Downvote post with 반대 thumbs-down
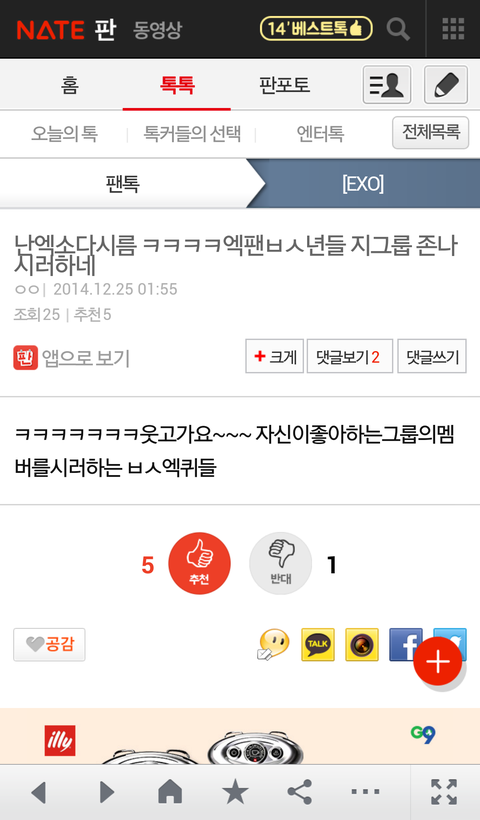The width and height of the screenshot is (480, 820). pos(281,564)
